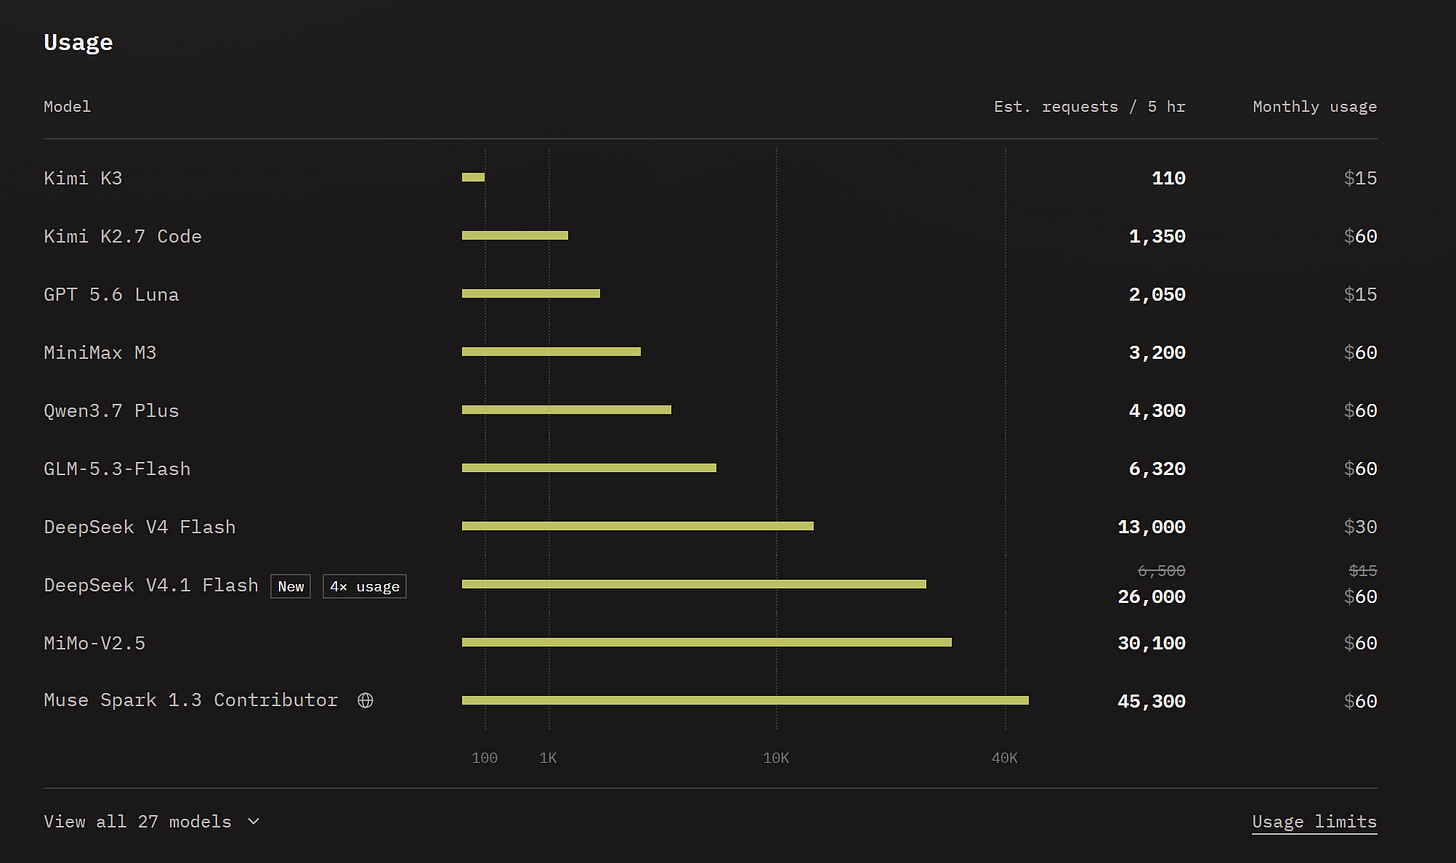Expand the View all 27 models chevron

click(x=253, y=822)
